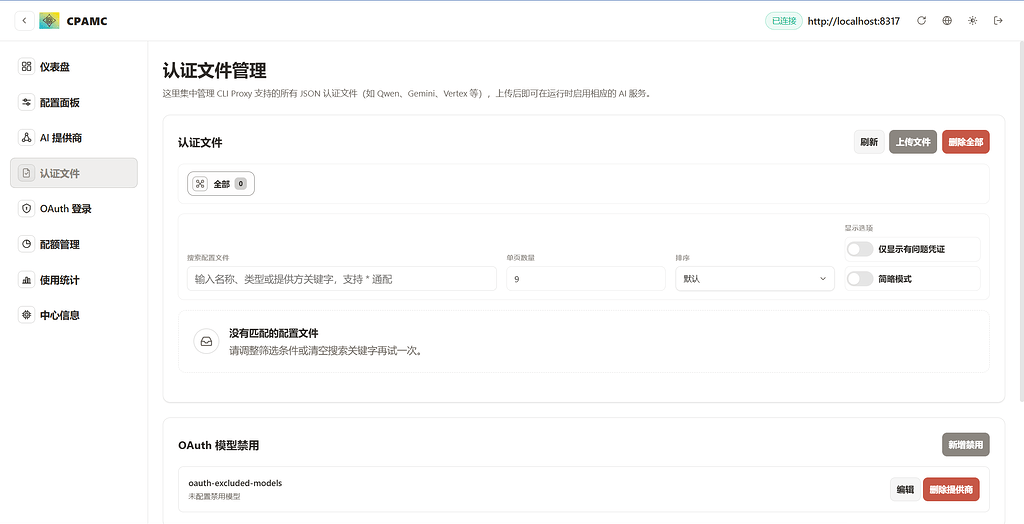This screenshot has height=524, width=1024.
Task: Click the 上传文件 button
Action: point(913,142)
